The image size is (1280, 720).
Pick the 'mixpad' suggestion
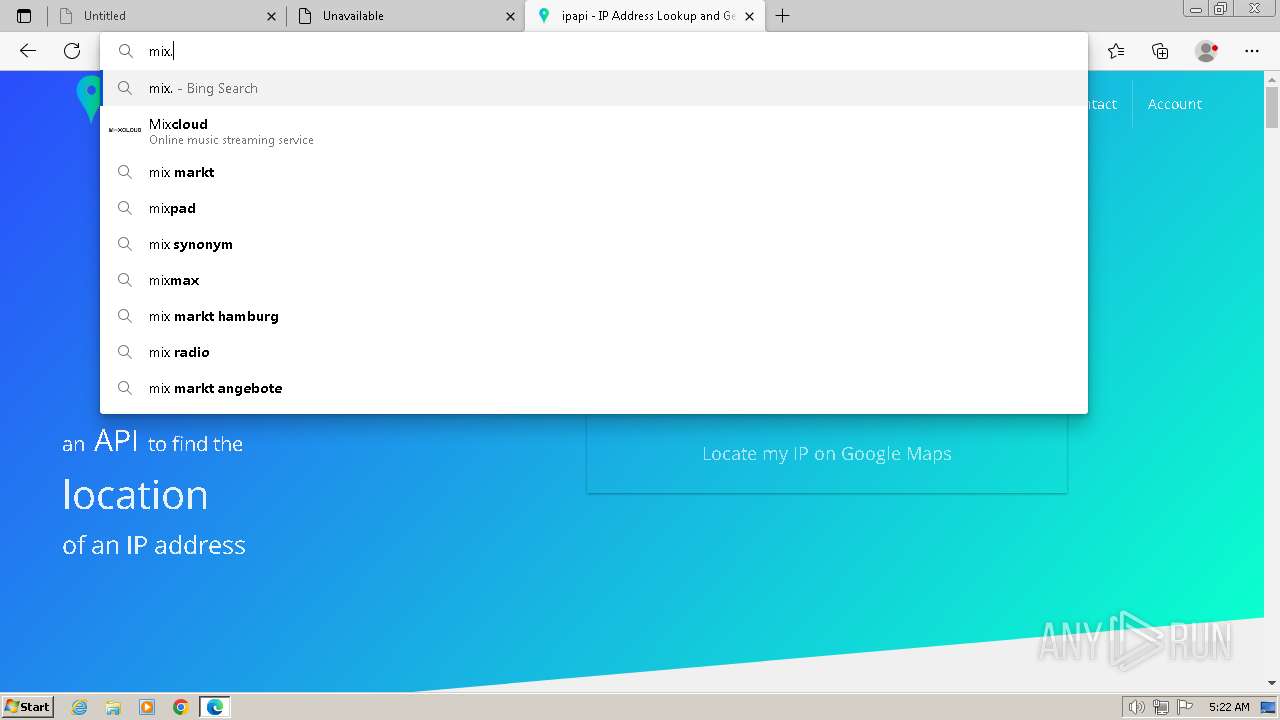(594, 208)
